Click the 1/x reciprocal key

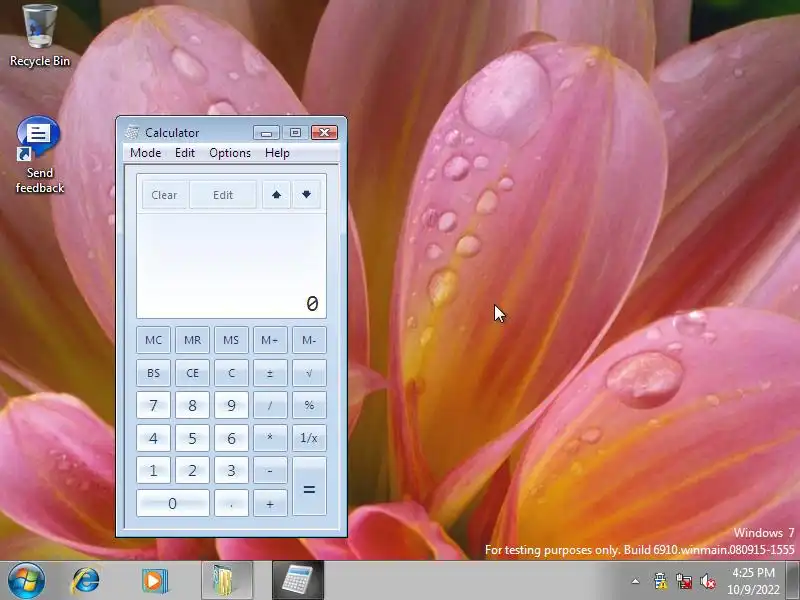309,438
